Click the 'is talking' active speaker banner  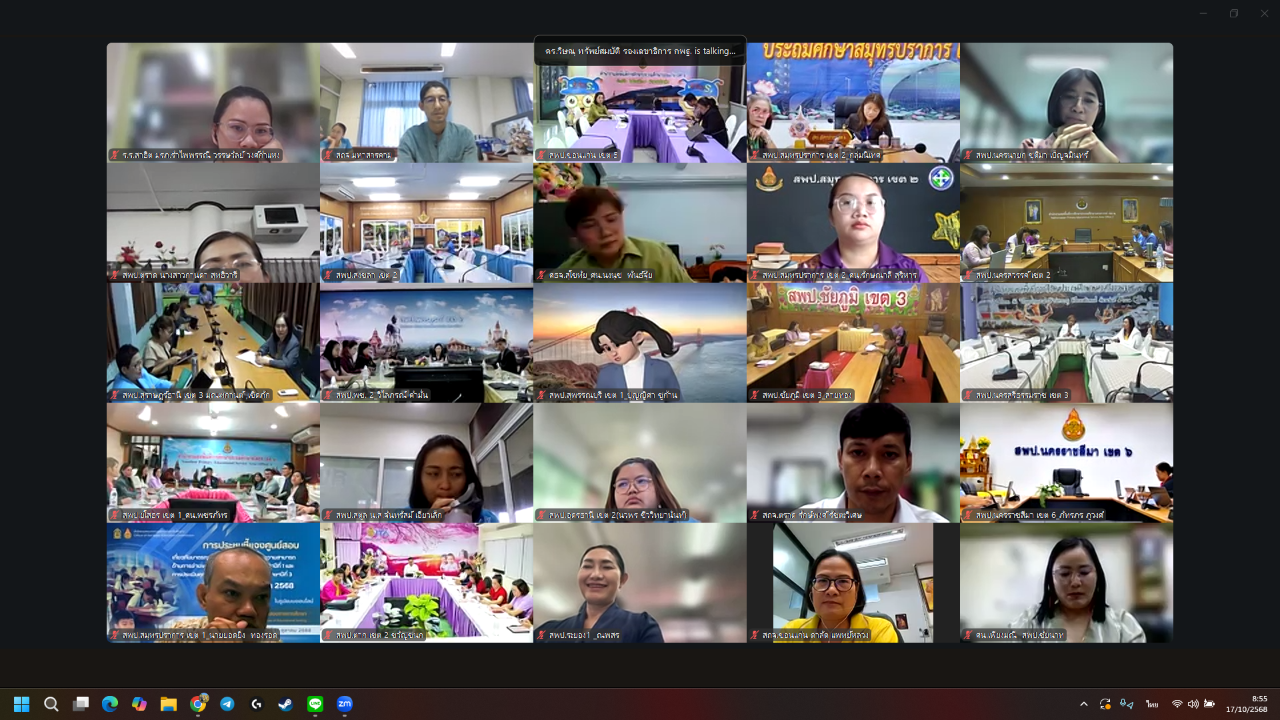[640, 51]
